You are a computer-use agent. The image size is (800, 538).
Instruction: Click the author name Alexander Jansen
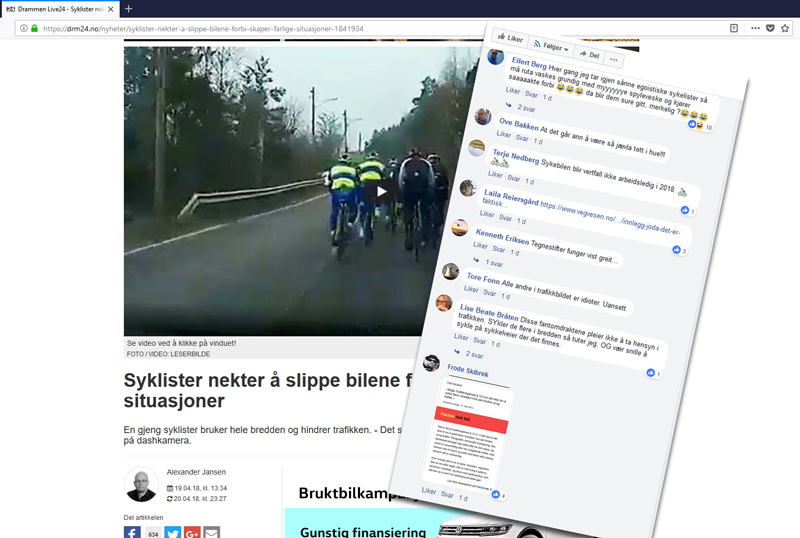click(x=196, y=472)
